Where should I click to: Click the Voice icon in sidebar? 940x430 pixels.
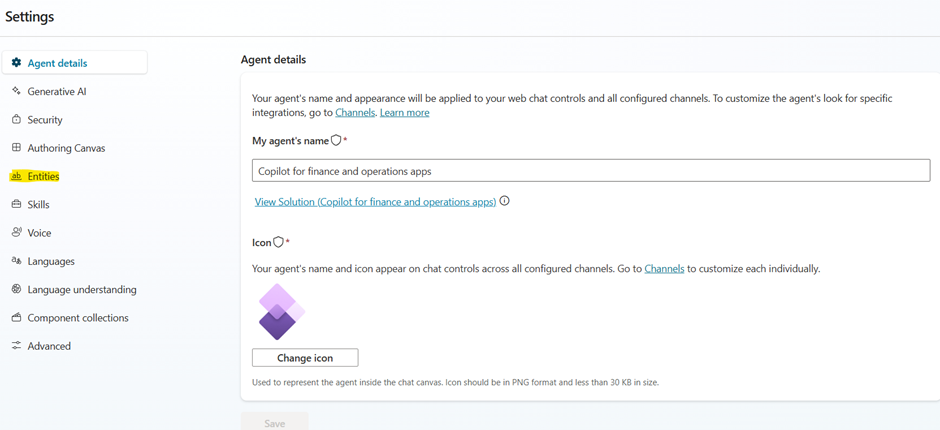16,233
